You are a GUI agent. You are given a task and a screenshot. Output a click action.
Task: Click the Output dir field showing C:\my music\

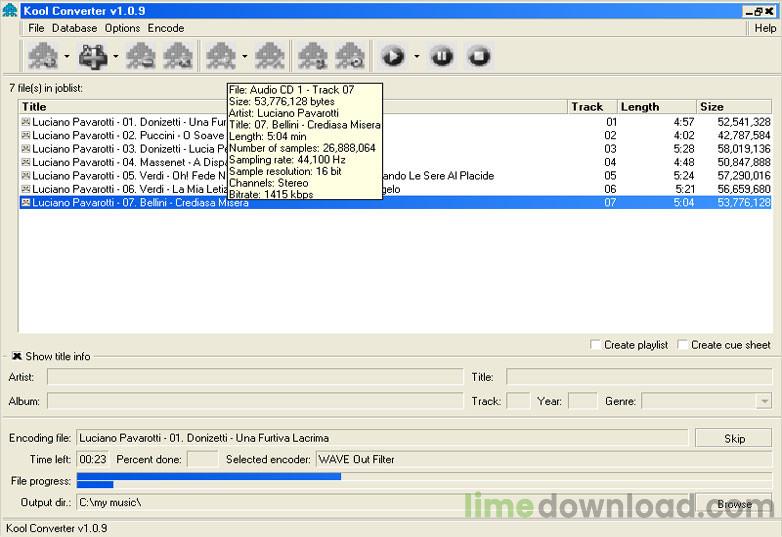tap(382, 503)
